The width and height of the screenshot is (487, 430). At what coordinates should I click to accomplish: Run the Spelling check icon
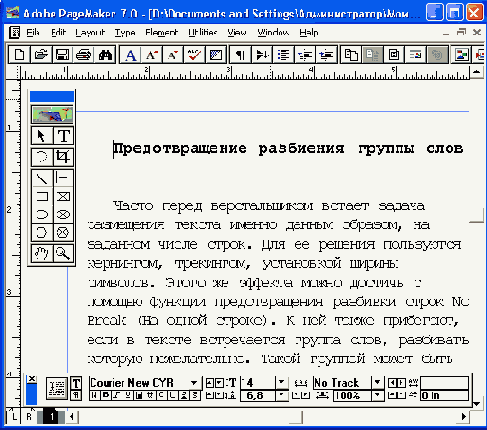[194, 55]
